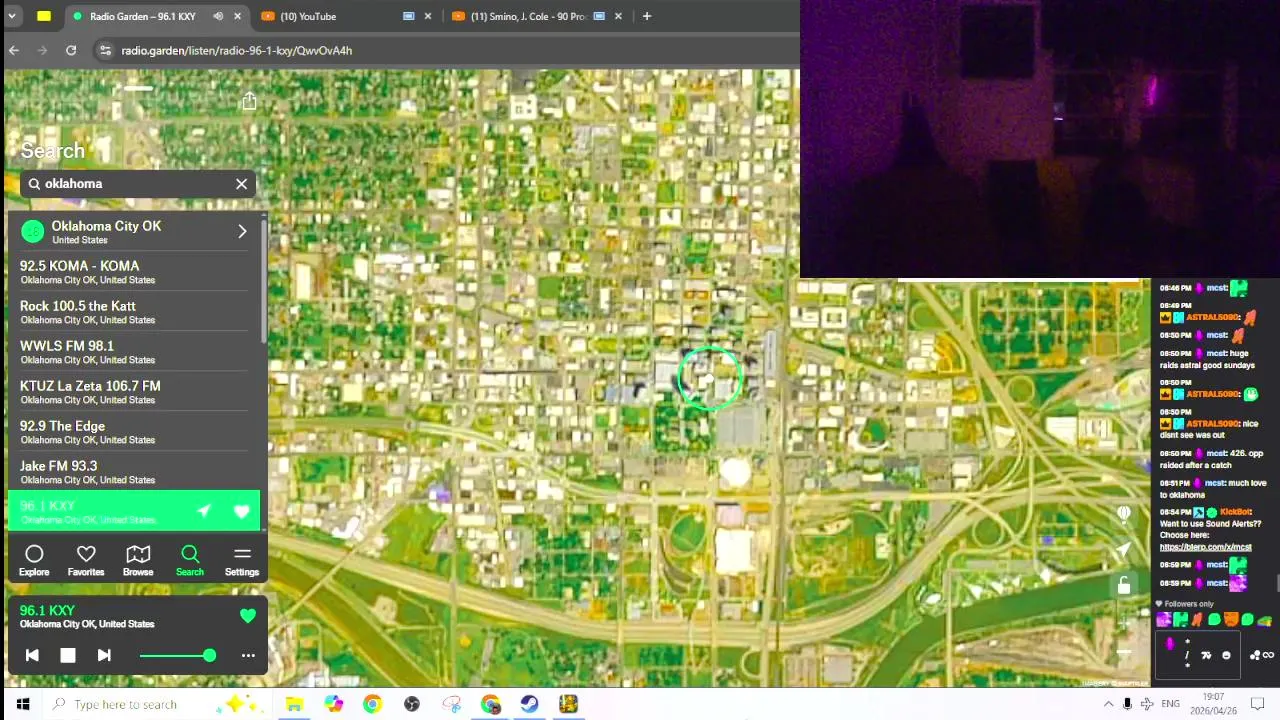Viewport: 1280px width, 720px height.
Task: Stop playback of 96.1 KXY
Action: point(68,655)
